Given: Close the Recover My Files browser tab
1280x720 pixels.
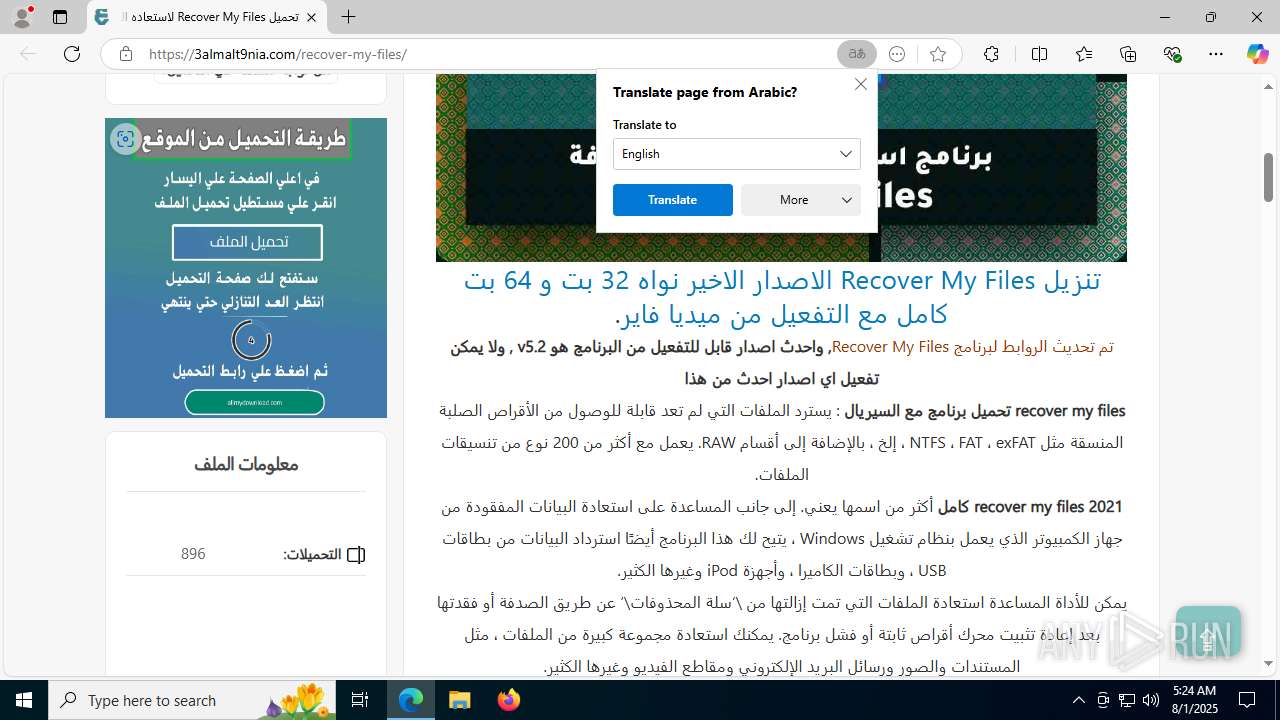Looking at the screenshot, I should 311,17.
